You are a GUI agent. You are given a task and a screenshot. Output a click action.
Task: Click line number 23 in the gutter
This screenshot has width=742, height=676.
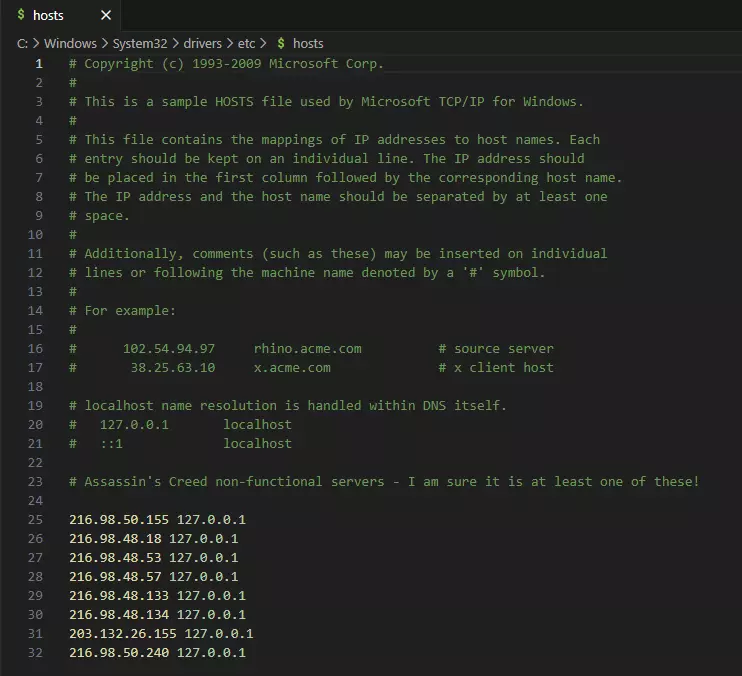coord(36,482)
